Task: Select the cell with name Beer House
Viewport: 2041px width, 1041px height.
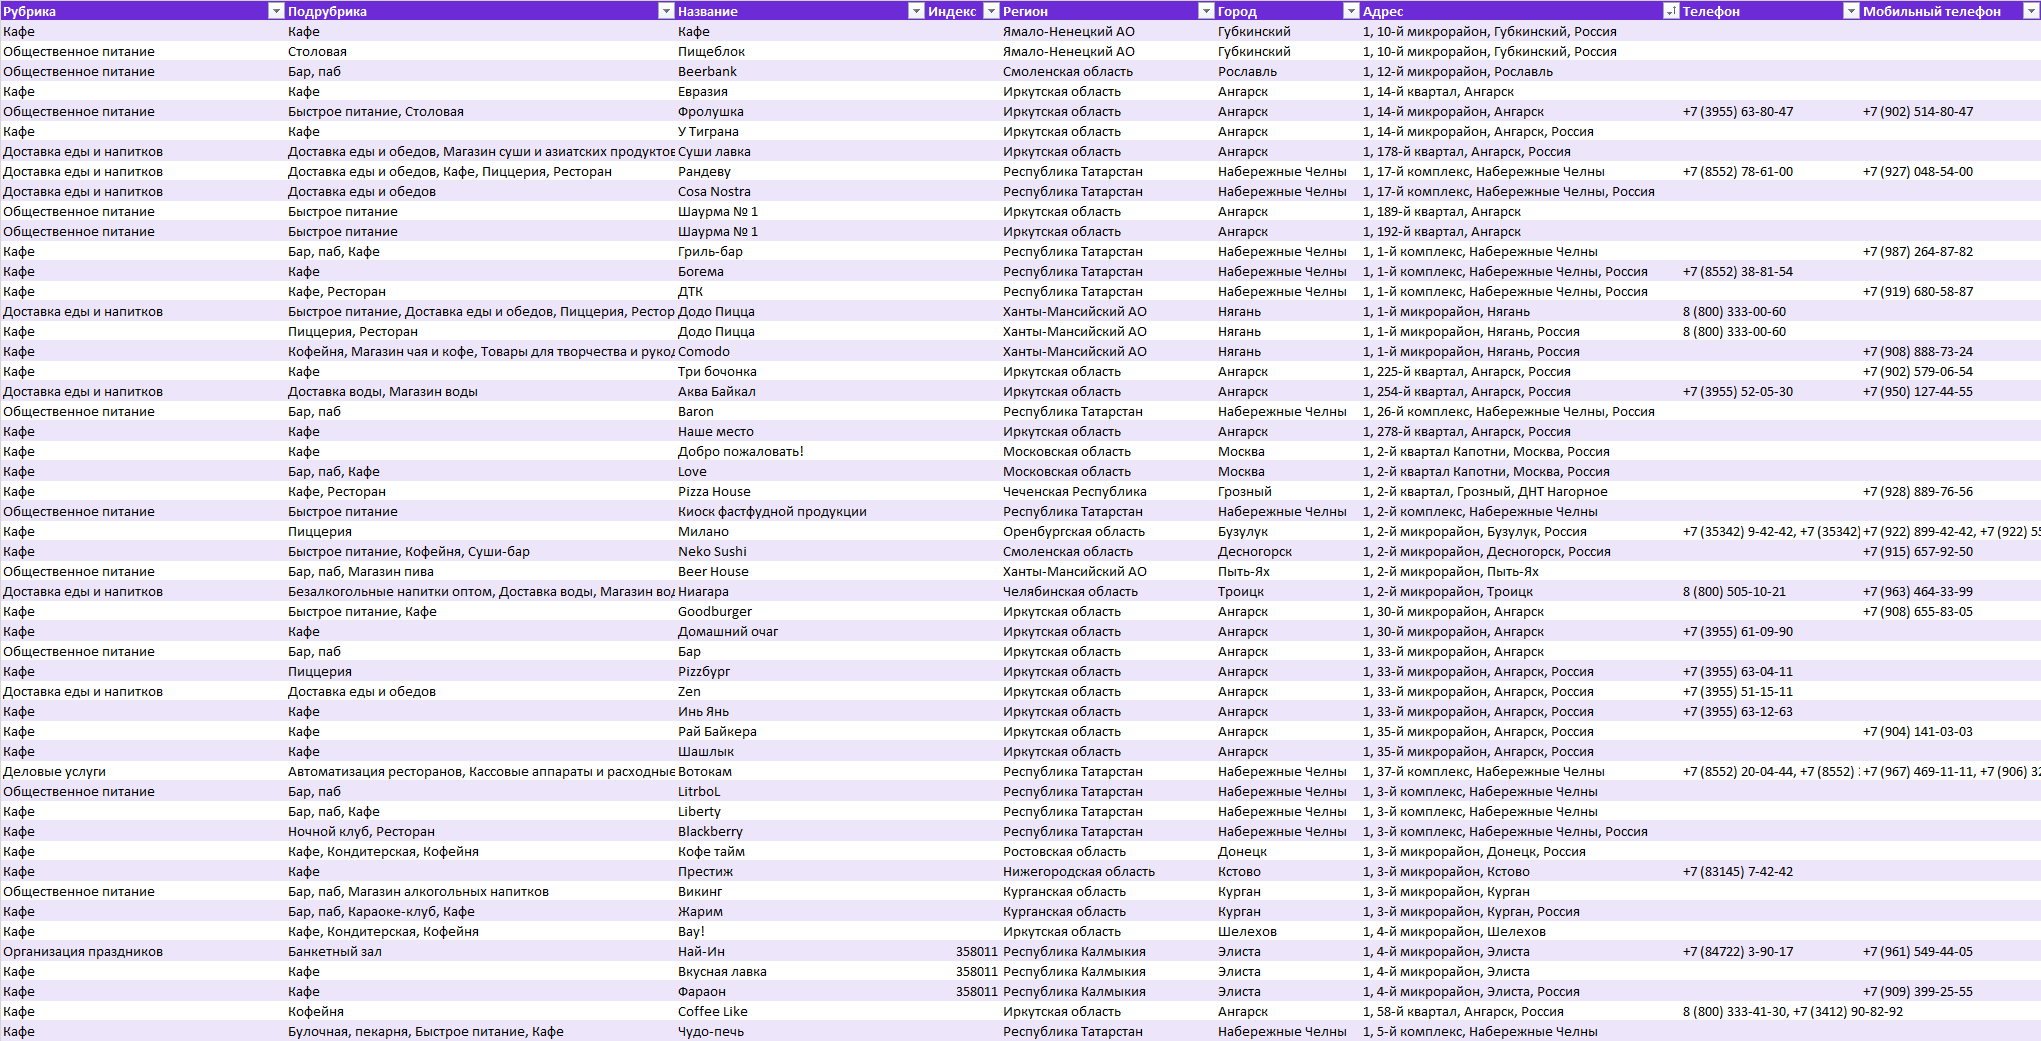Action: point(800,571)
